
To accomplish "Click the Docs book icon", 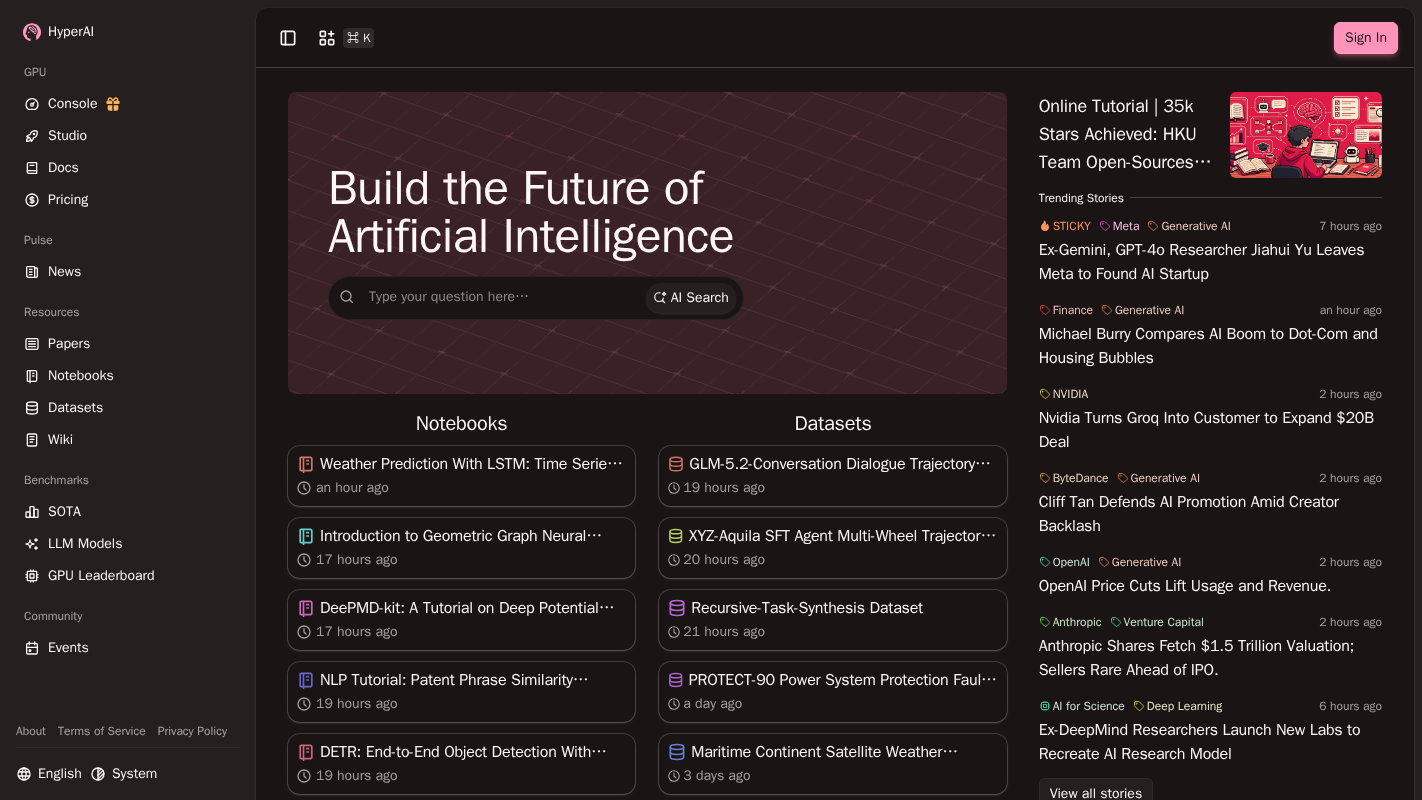I will 32,168.
